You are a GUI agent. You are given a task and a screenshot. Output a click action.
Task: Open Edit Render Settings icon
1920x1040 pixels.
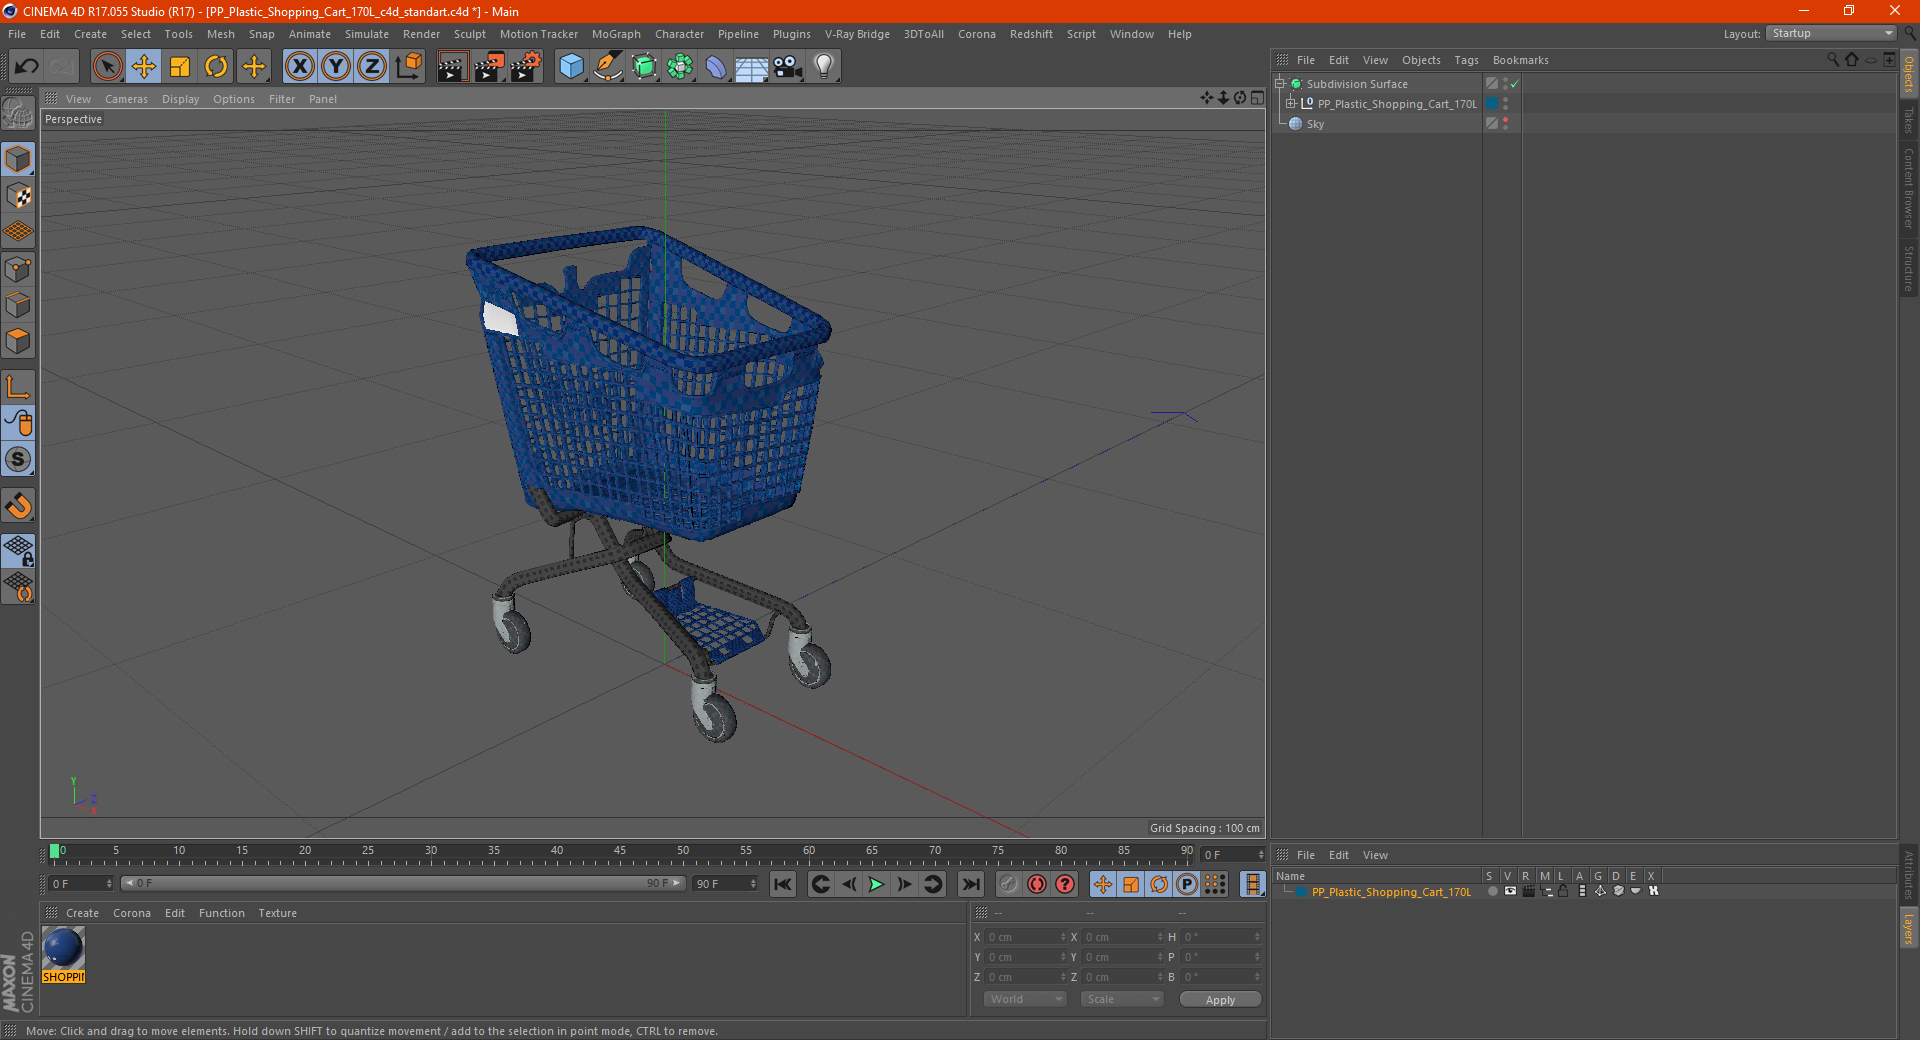tap(525, 66)
